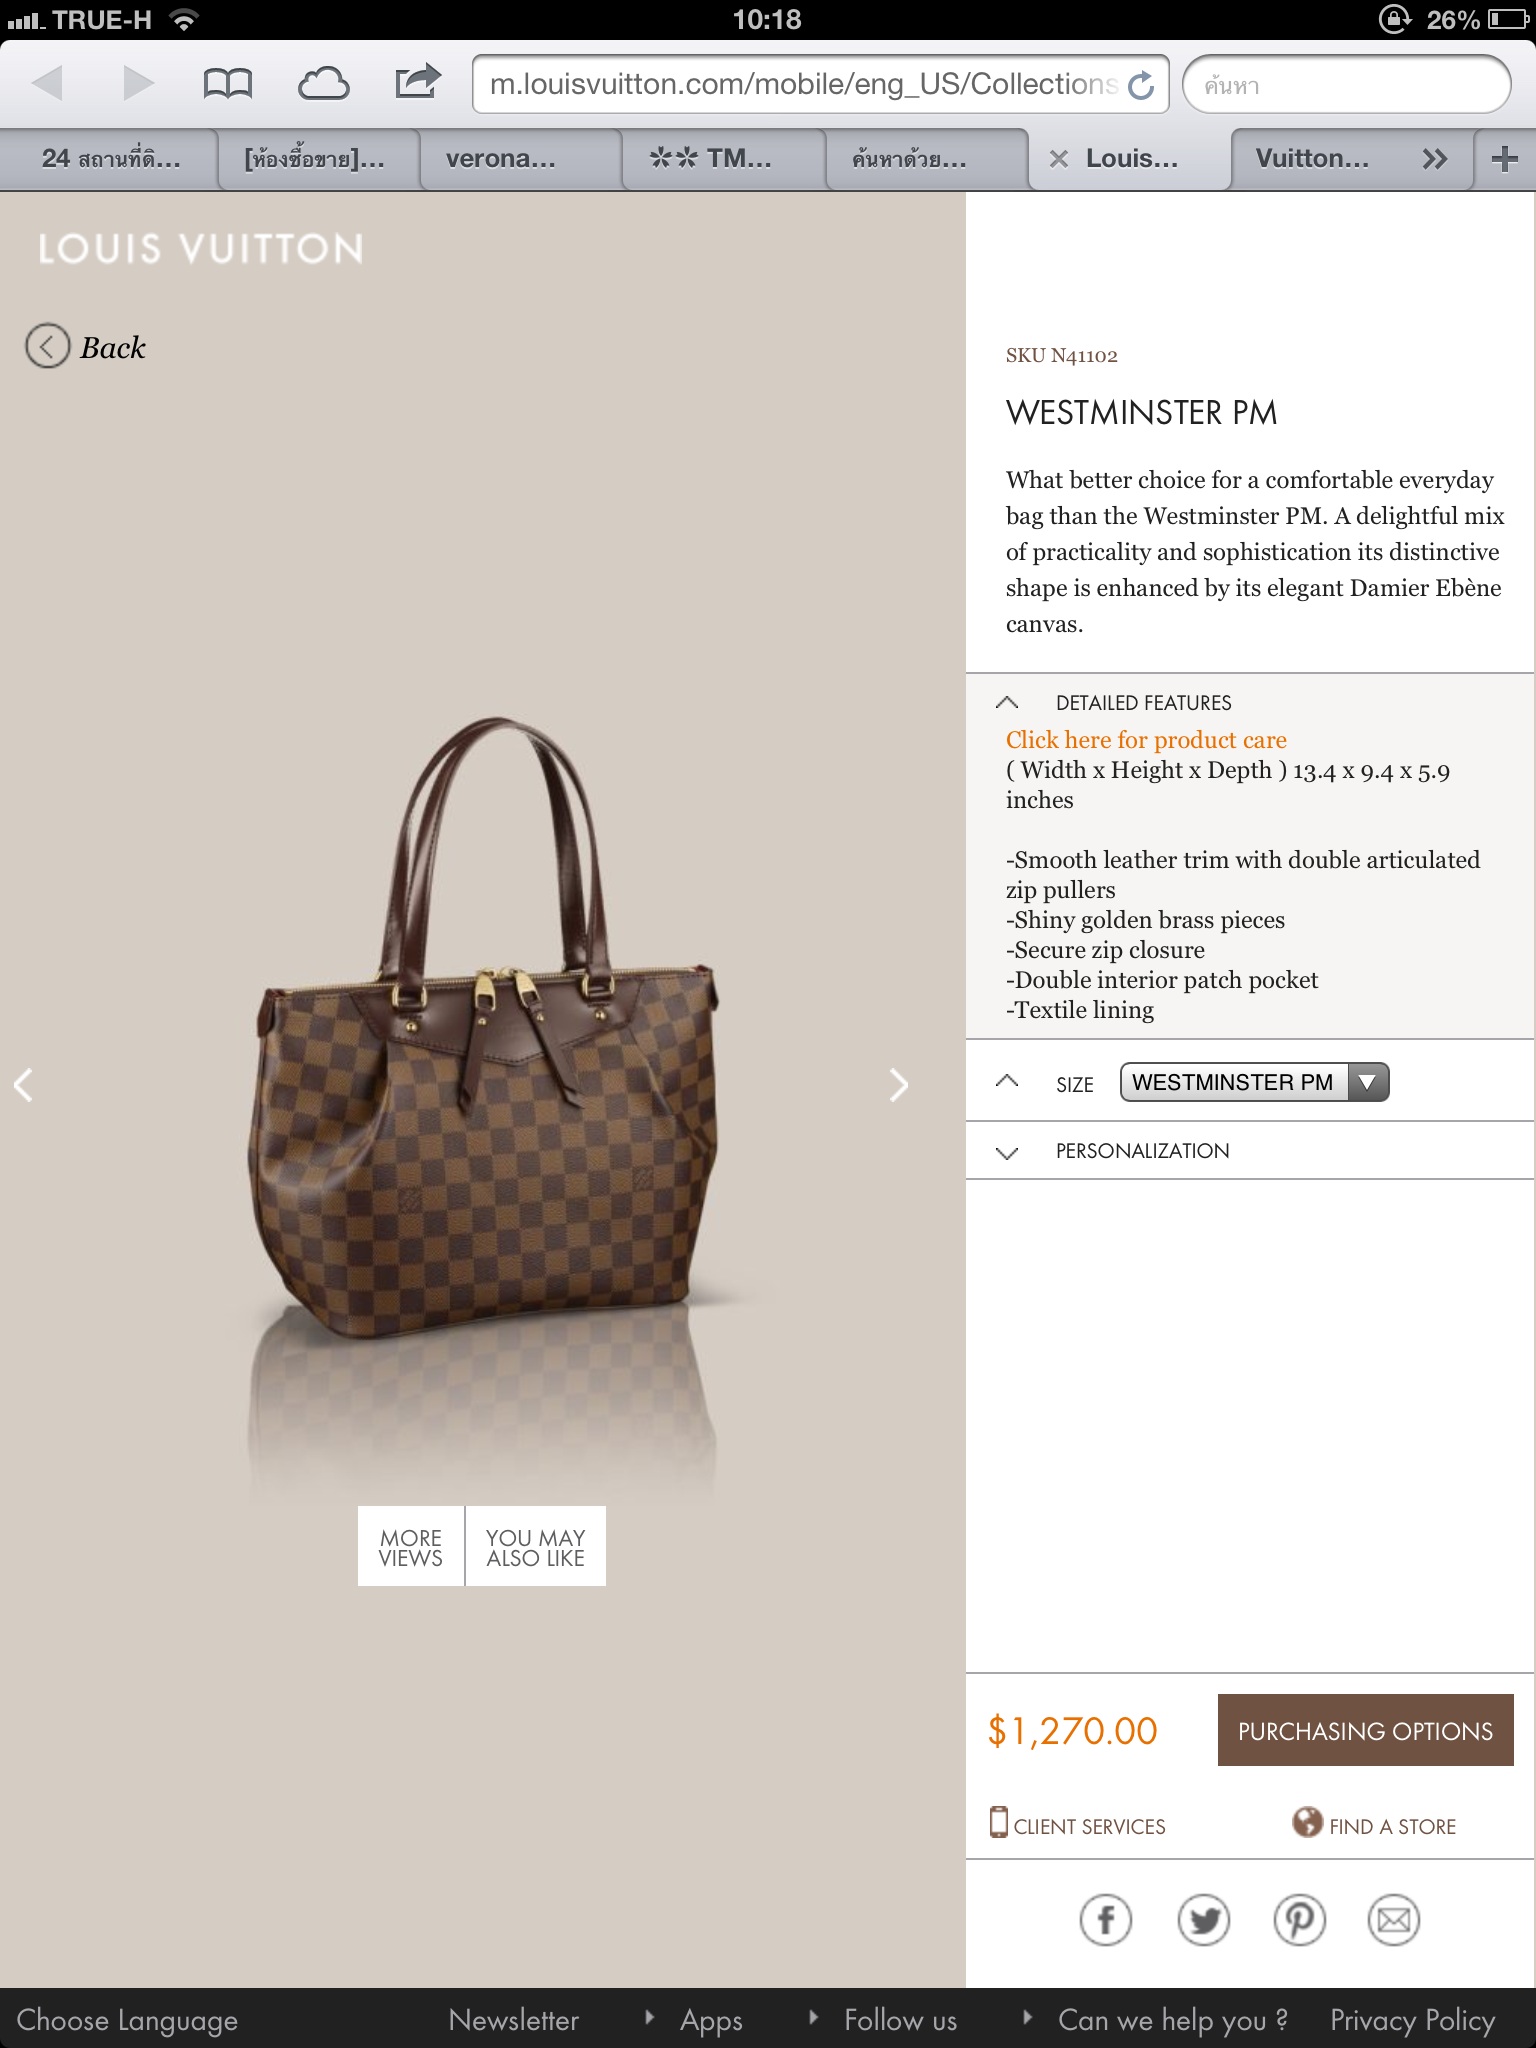Email product with the envelope icon
Image resolution: width=1536 pixels, height=2048 pixels.
click(1394, 1920)
